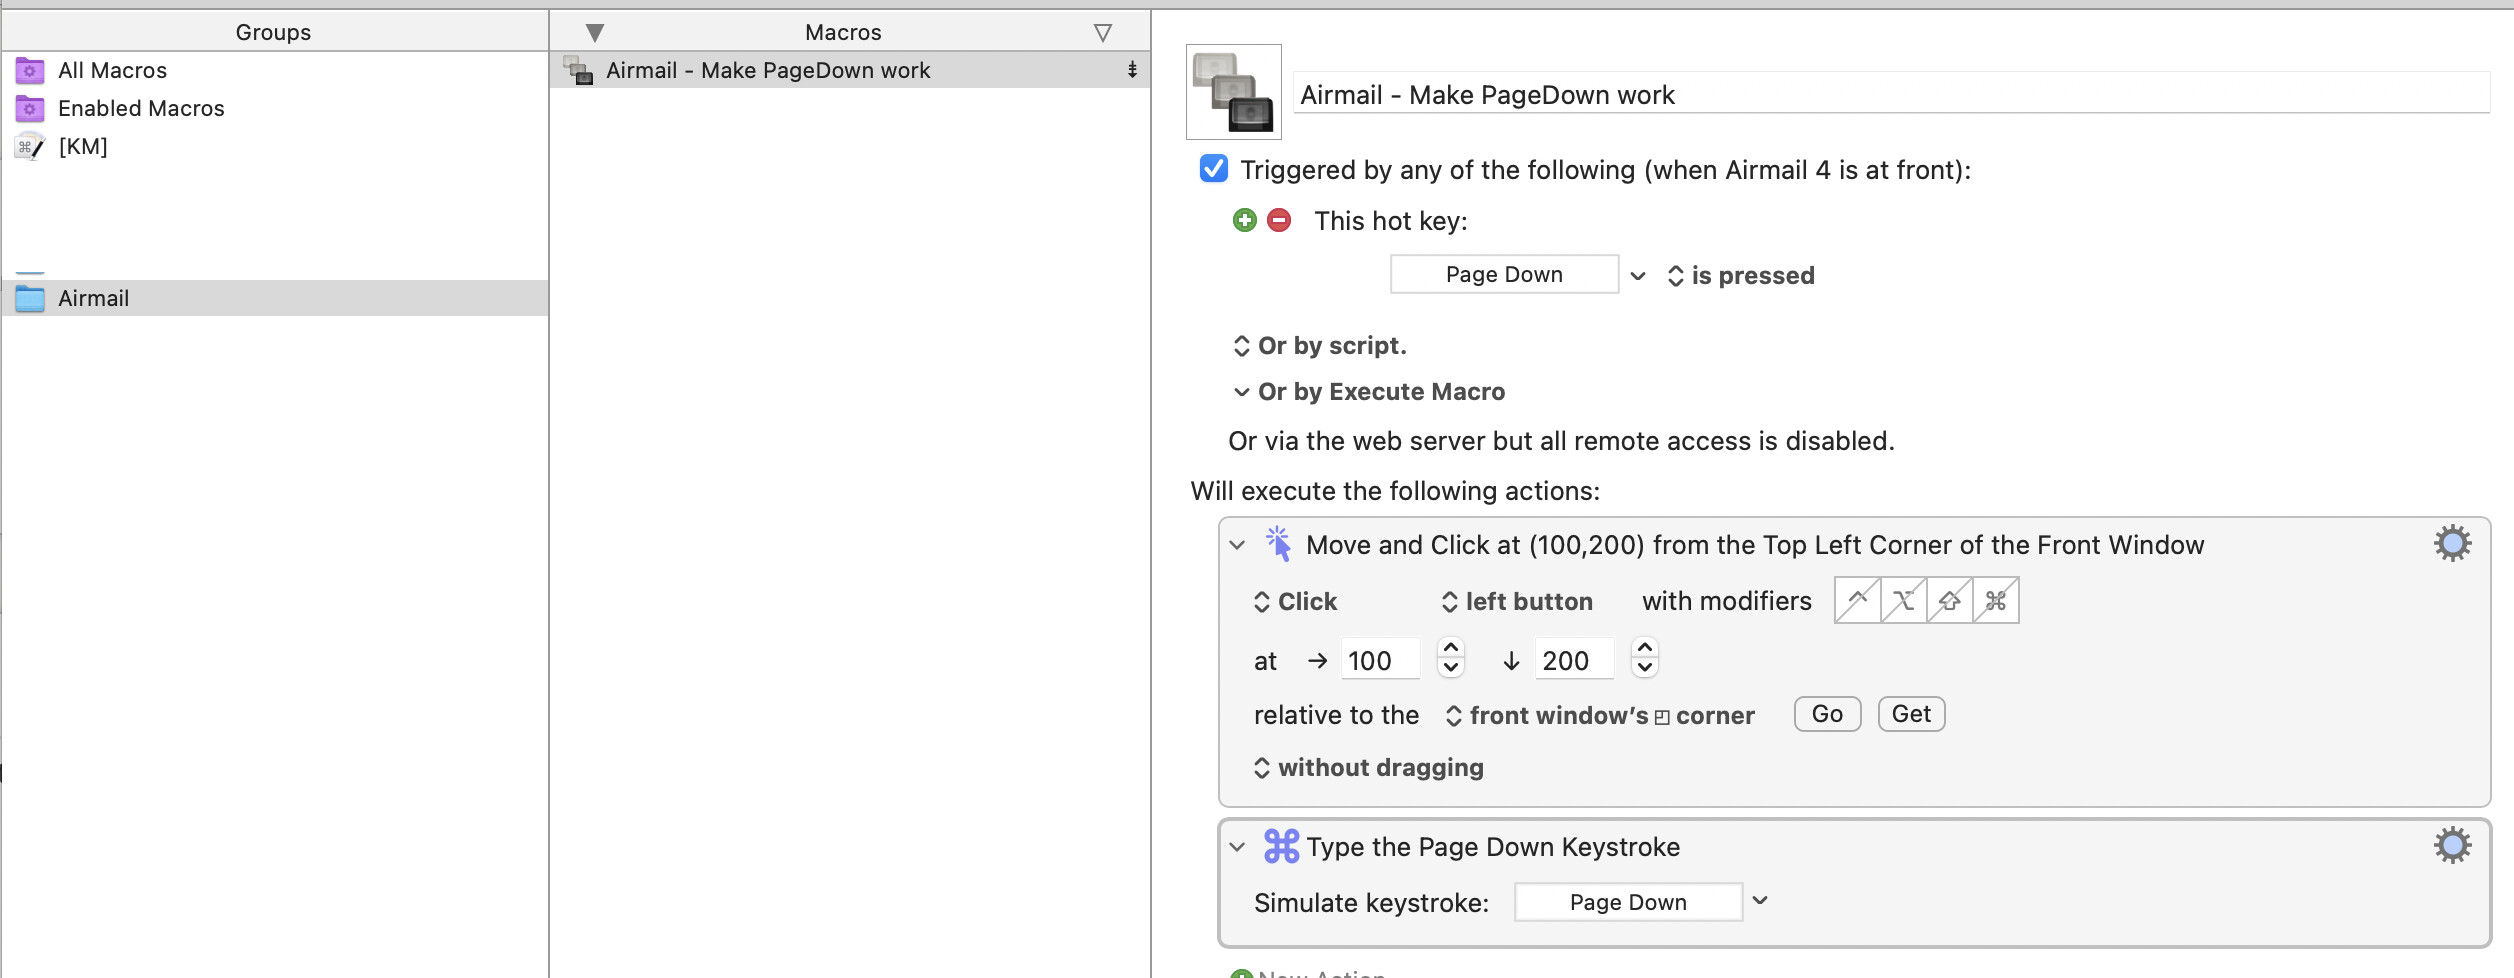
Task: Click the Macros column header title
Action: coord(843,32)
